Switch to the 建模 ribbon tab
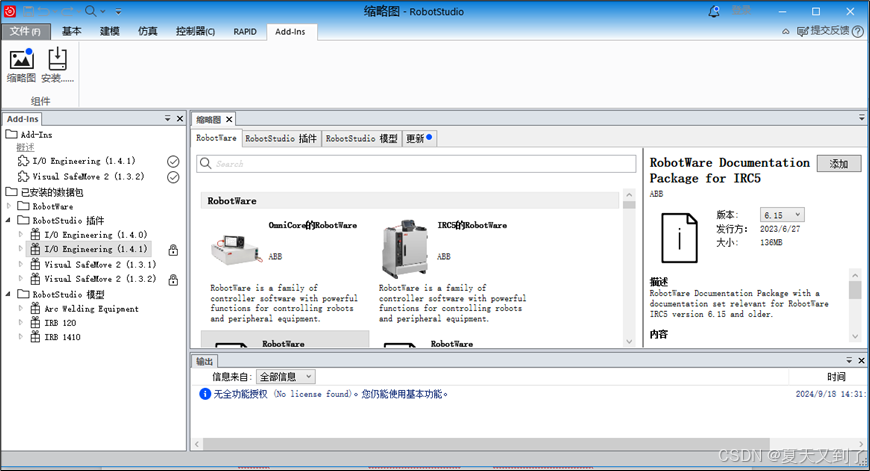The image size is (870, 471). click(x=110, y=32)
